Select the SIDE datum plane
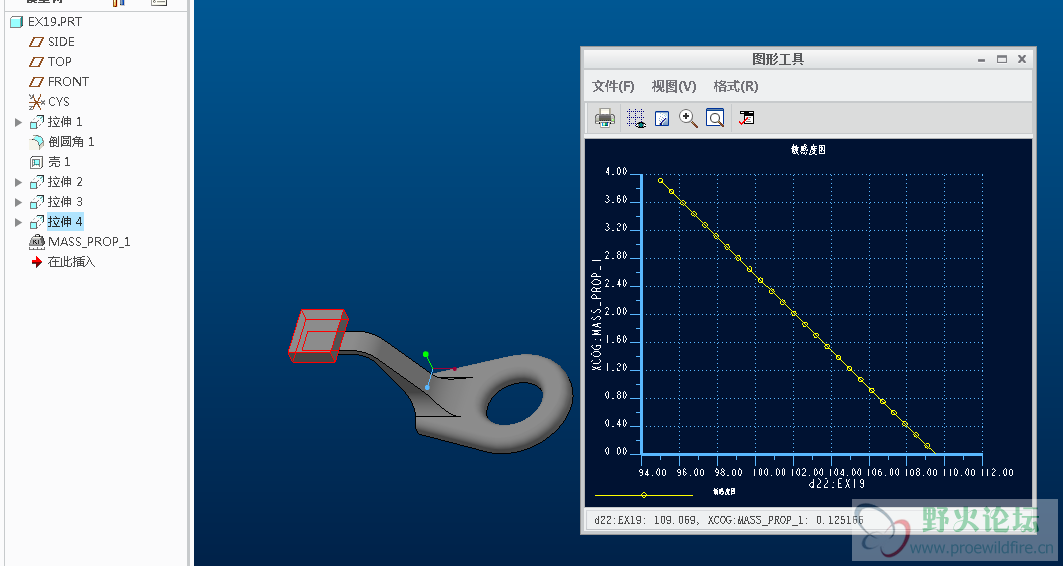 pyautogui.click(x=61, y=41)
